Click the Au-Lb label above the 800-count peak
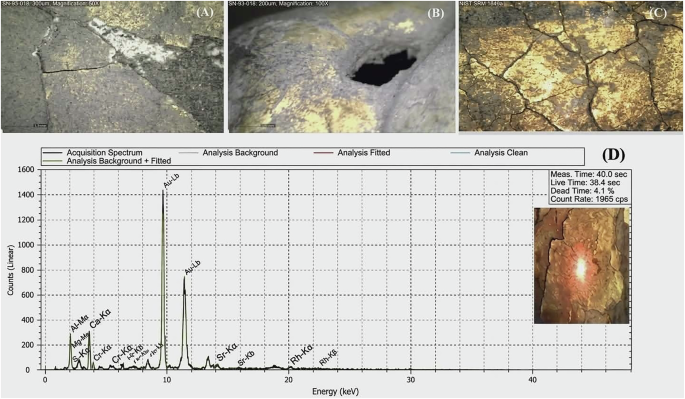 click(192, 267)
